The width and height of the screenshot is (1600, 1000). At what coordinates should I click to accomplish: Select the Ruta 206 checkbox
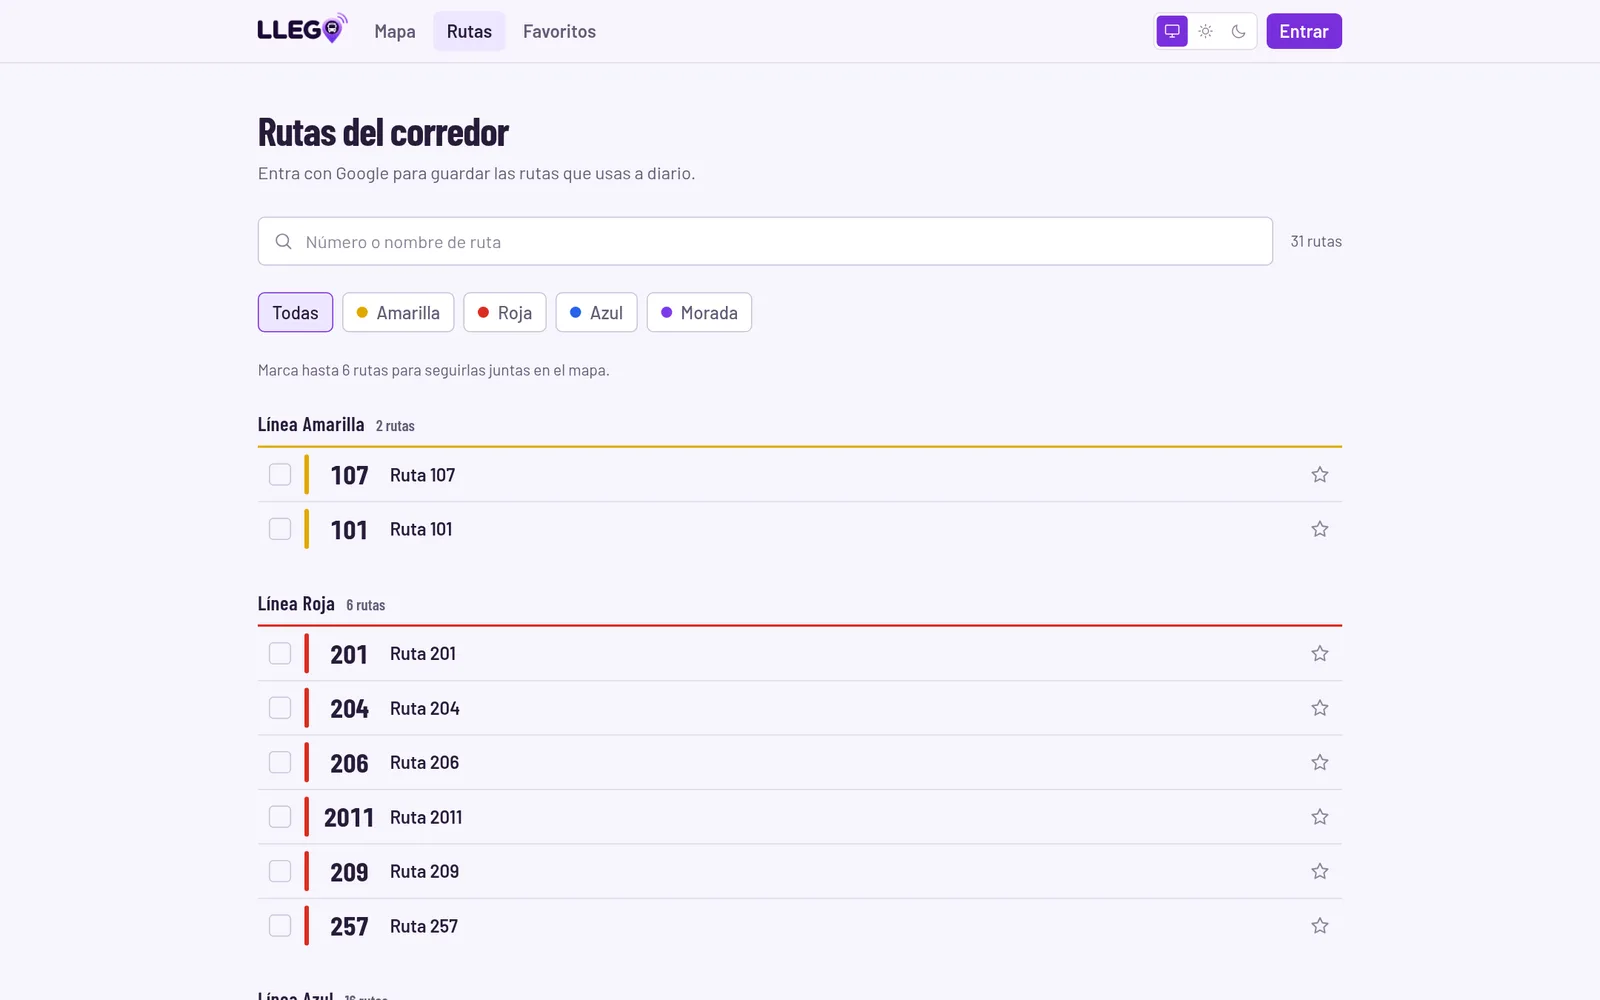click(x=280, y=763)
